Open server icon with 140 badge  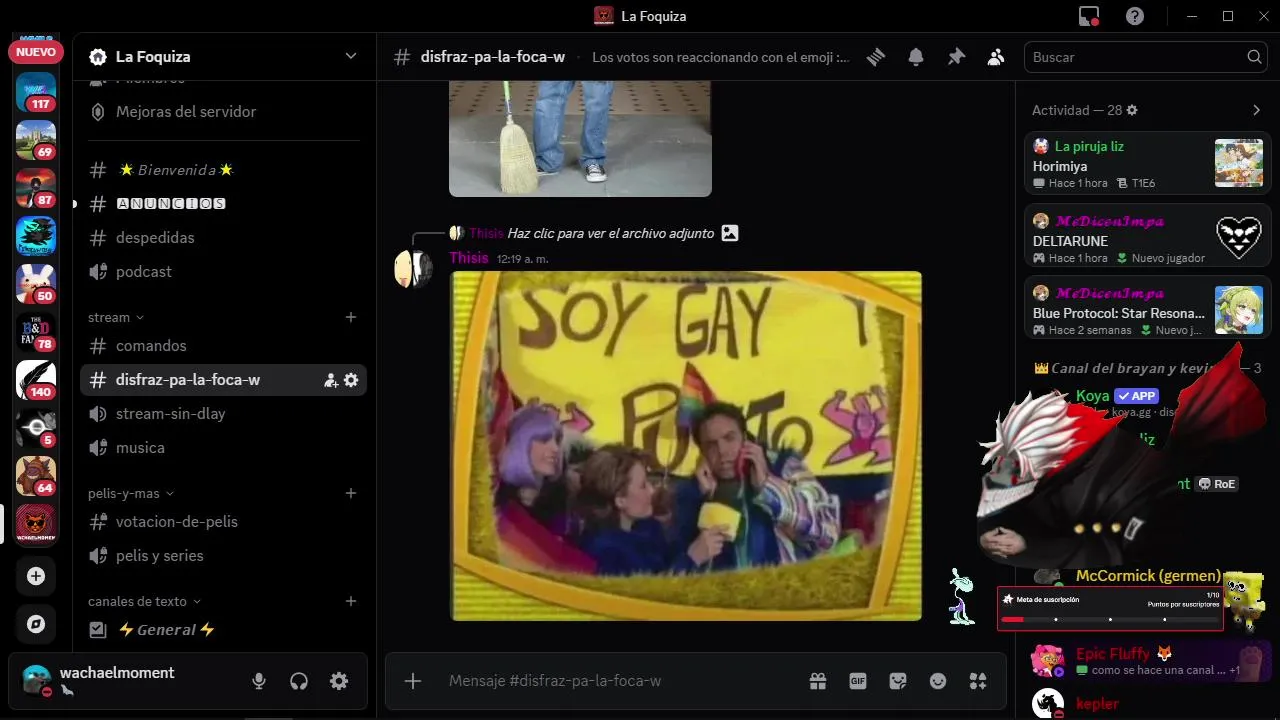coord(36,380)
